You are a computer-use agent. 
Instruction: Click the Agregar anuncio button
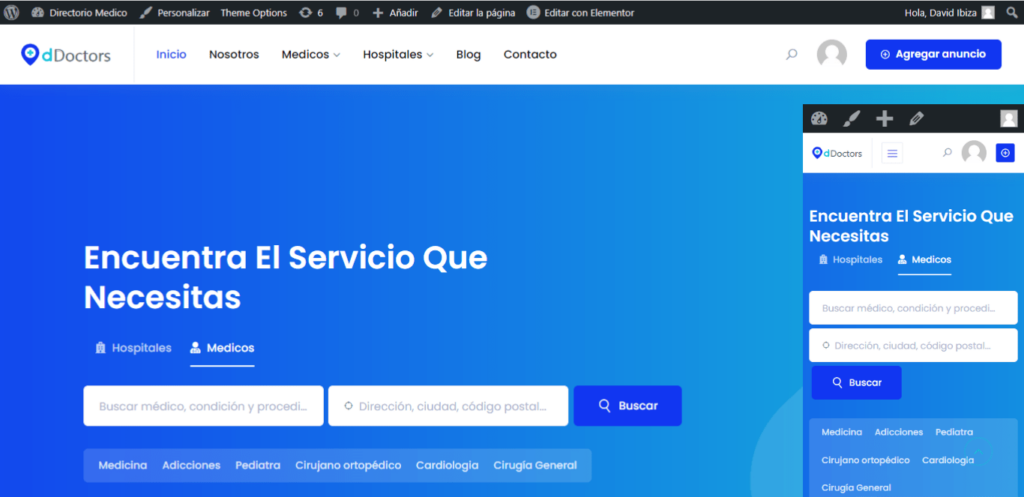coord(933,54)
